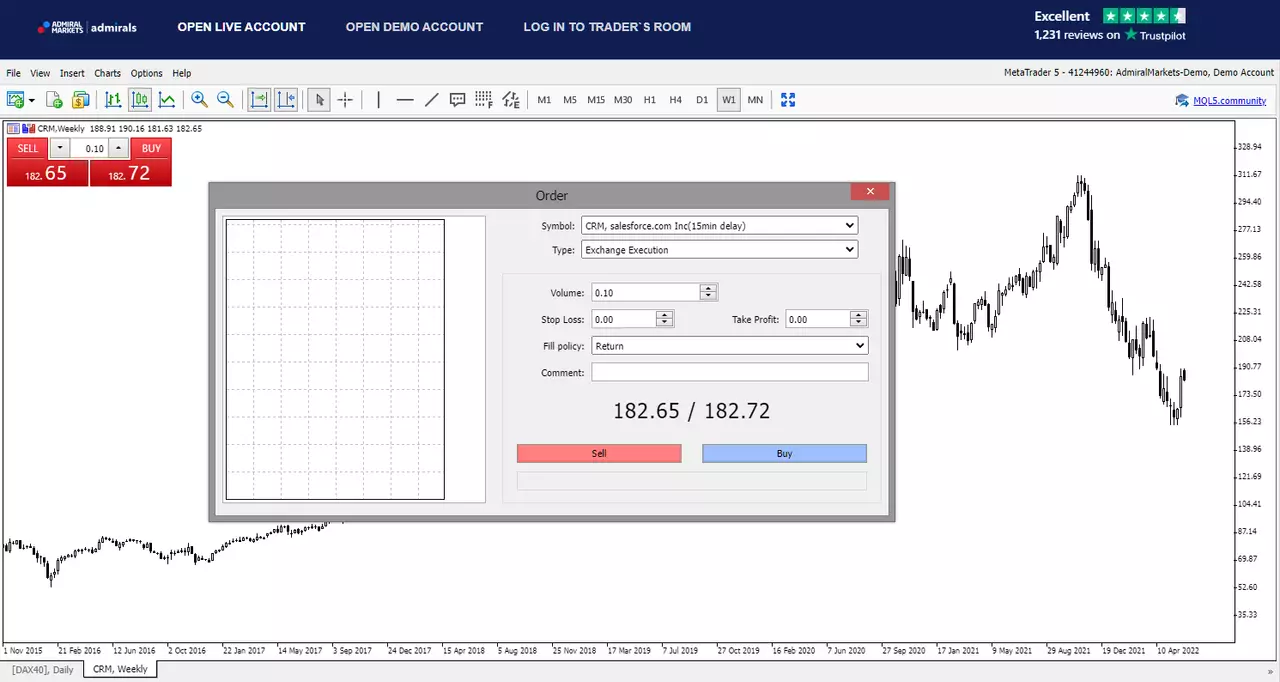Select the crosshair tool

point(345,99)
